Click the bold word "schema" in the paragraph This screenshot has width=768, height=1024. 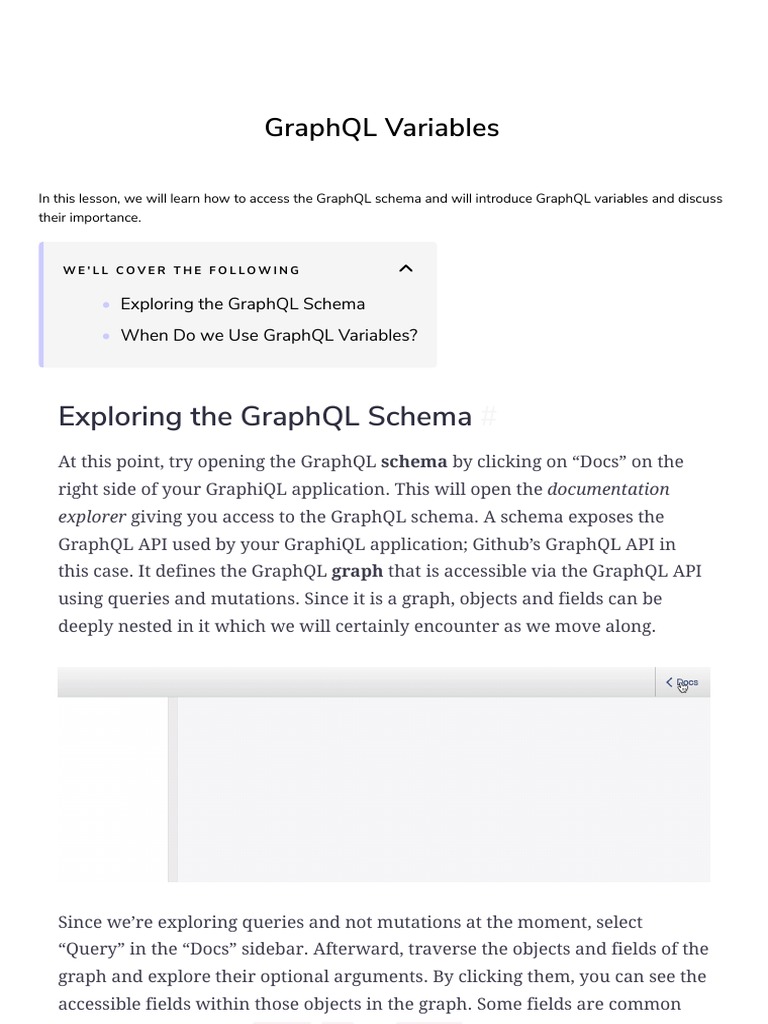point(414,462)
